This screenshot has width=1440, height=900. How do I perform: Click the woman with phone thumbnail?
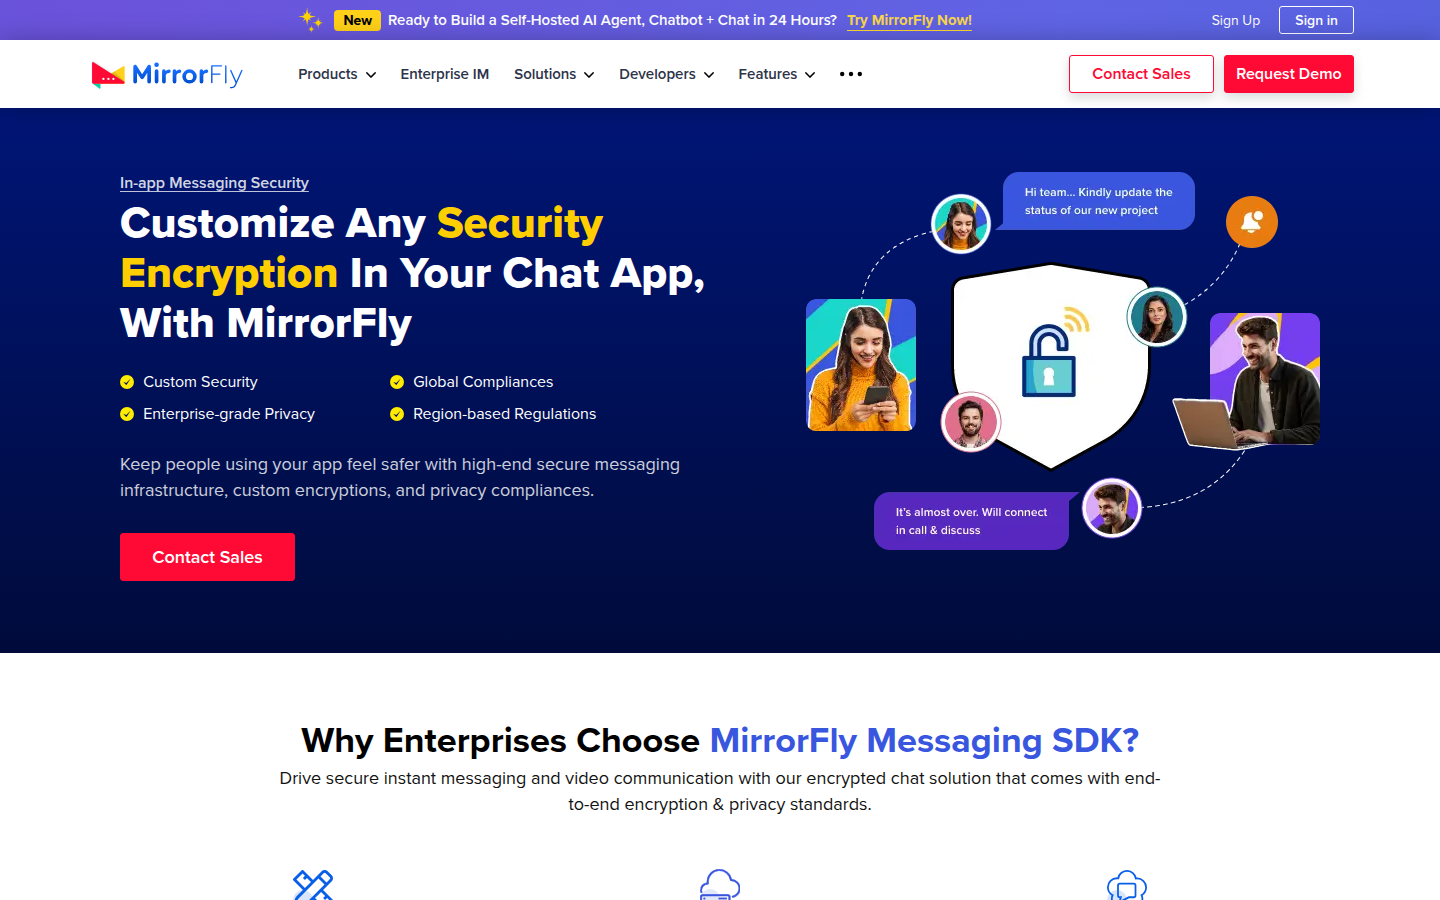[861, 365]
